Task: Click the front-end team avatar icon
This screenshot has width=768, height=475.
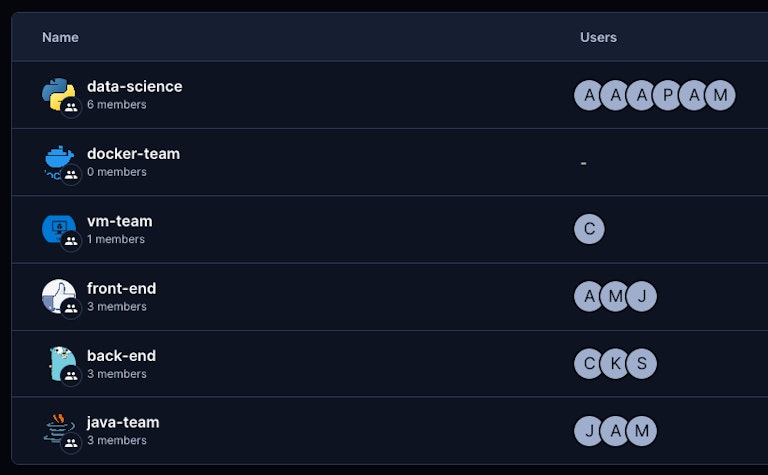Action: tap(56, 294)
